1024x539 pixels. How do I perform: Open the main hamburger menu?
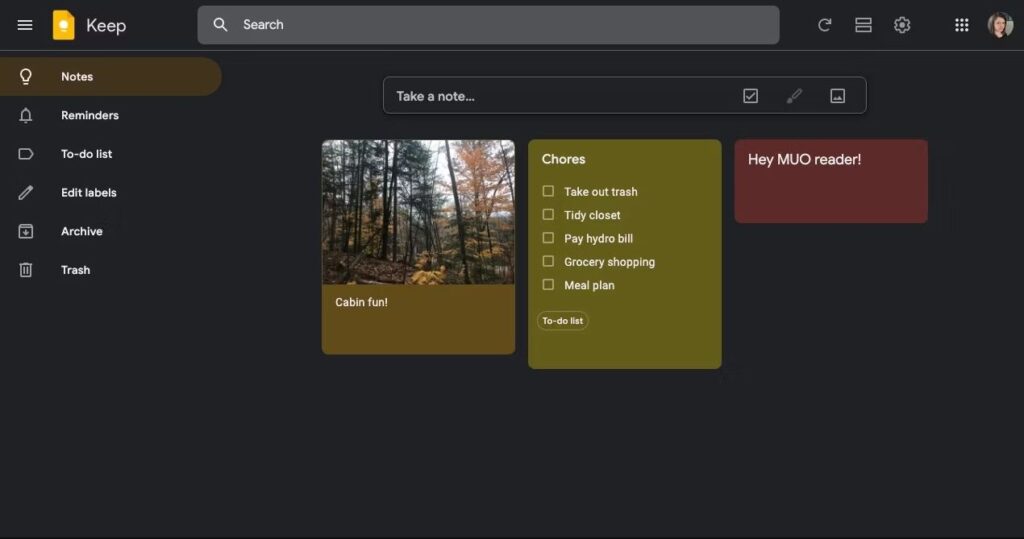(x=25, y=25)
